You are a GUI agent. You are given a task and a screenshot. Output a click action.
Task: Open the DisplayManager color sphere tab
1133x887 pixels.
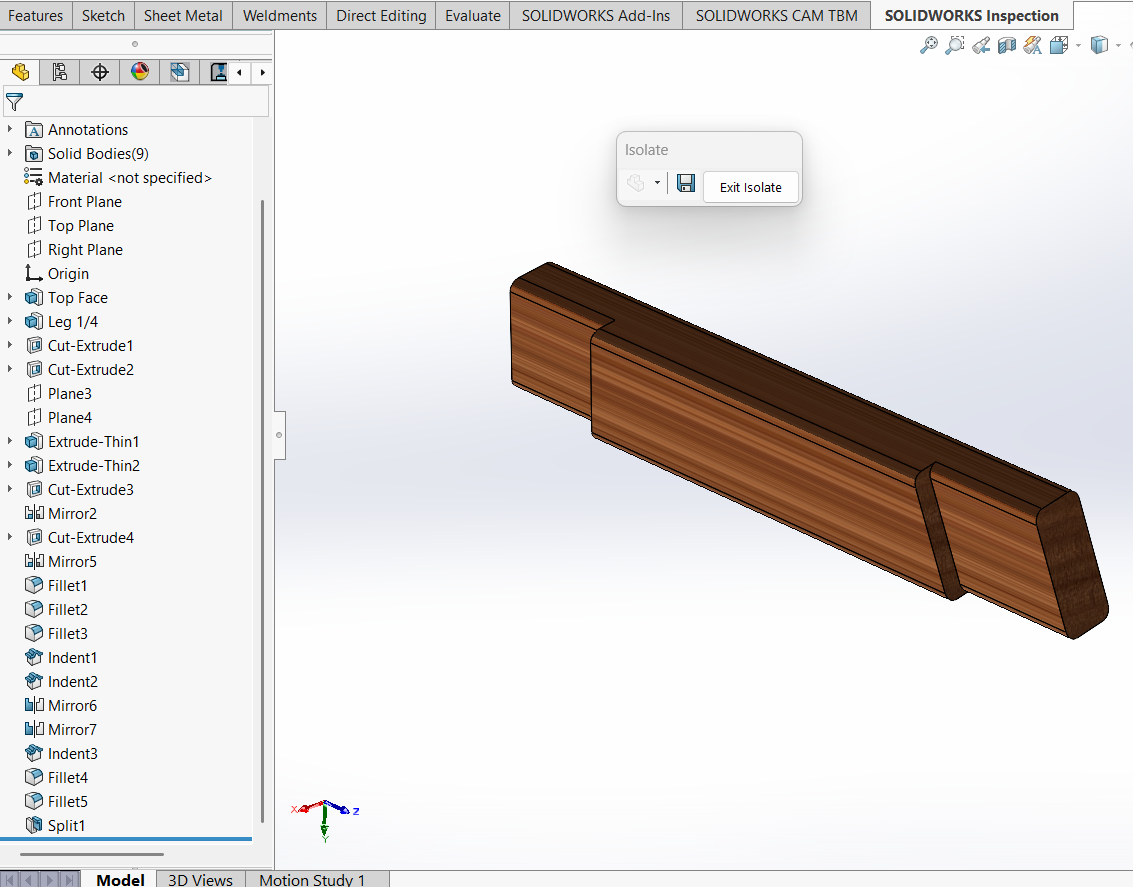pos(140,72)
